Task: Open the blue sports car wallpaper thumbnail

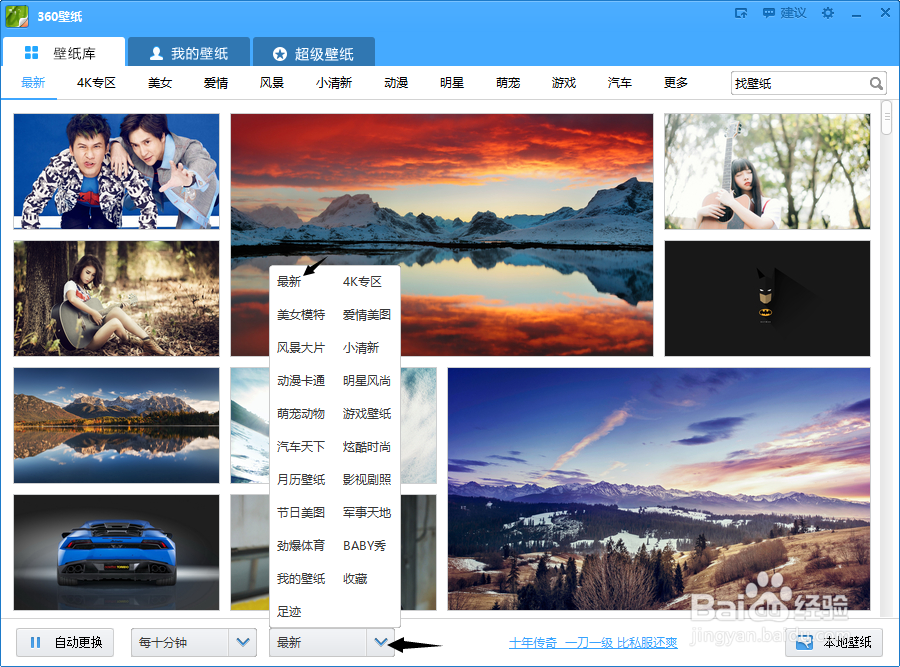Action: click(x=115, y=552)
